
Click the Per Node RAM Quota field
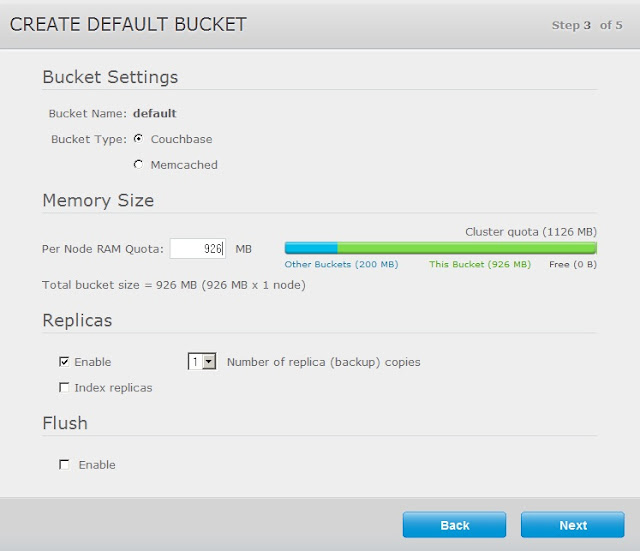[x=198, y=249]
